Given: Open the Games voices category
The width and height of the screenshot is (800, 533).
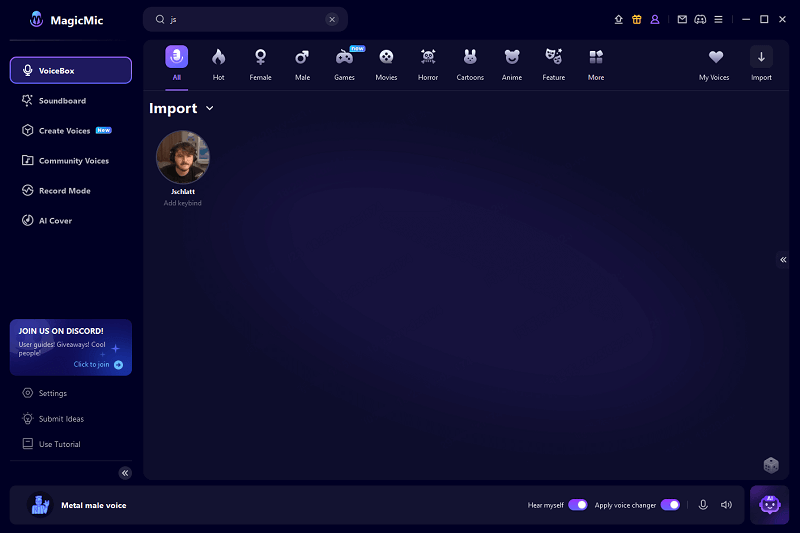Looking at the screenshot, I should 344,64.
